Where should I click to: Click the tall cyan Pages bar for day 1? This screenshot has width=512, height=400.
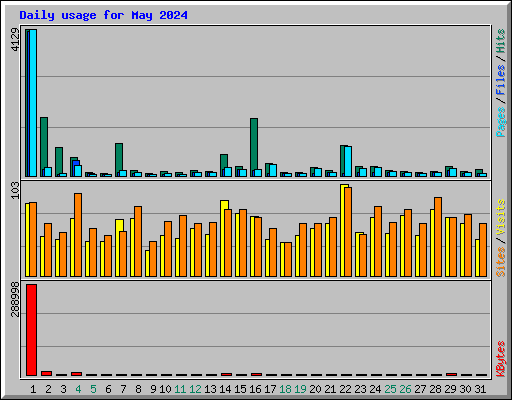pos(33,103)
